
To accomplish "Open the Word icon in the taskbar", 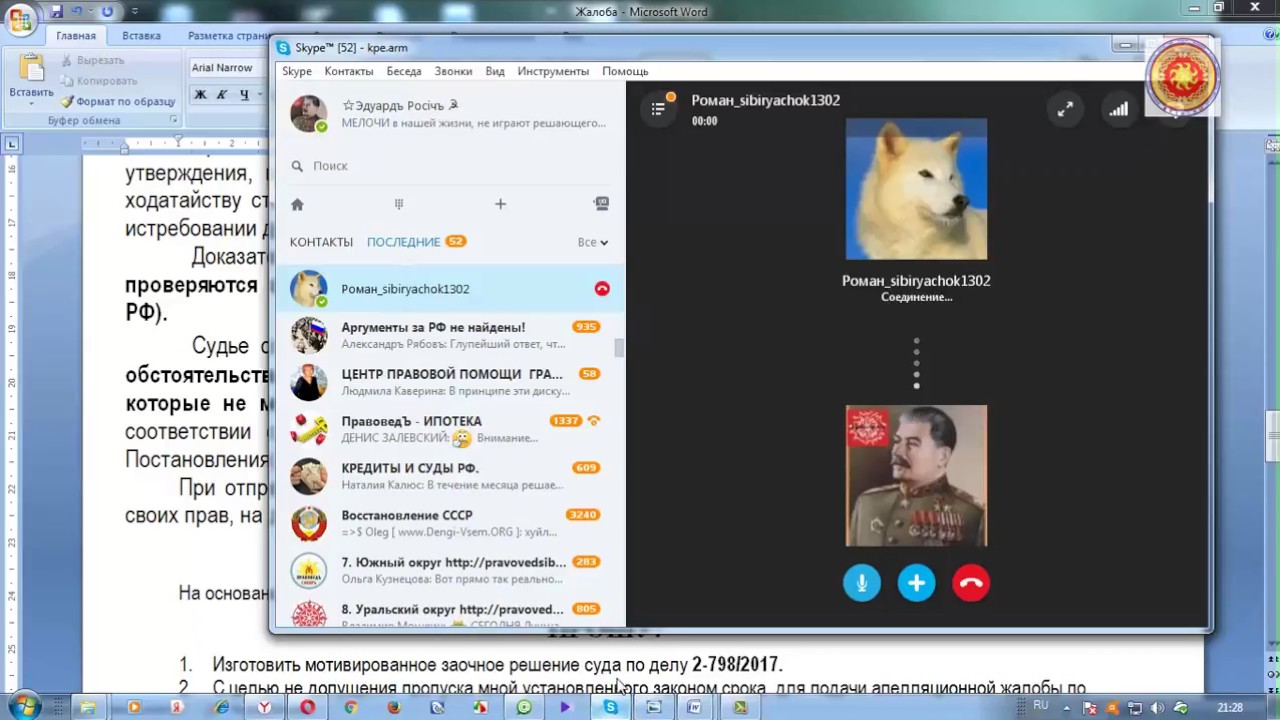I will [x=694, y=707].
